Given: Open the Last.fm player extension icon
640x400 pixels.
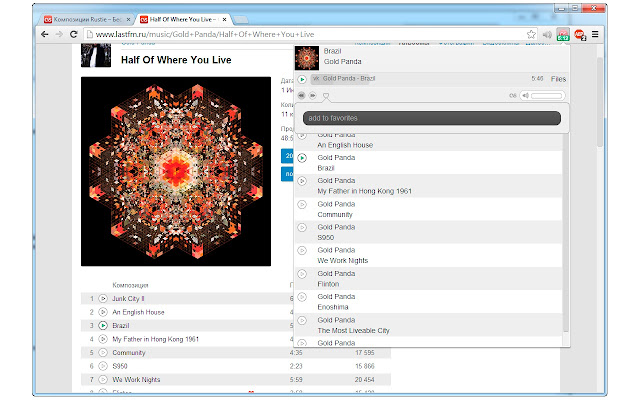Looking at the screenshot, I should point(563,34).
